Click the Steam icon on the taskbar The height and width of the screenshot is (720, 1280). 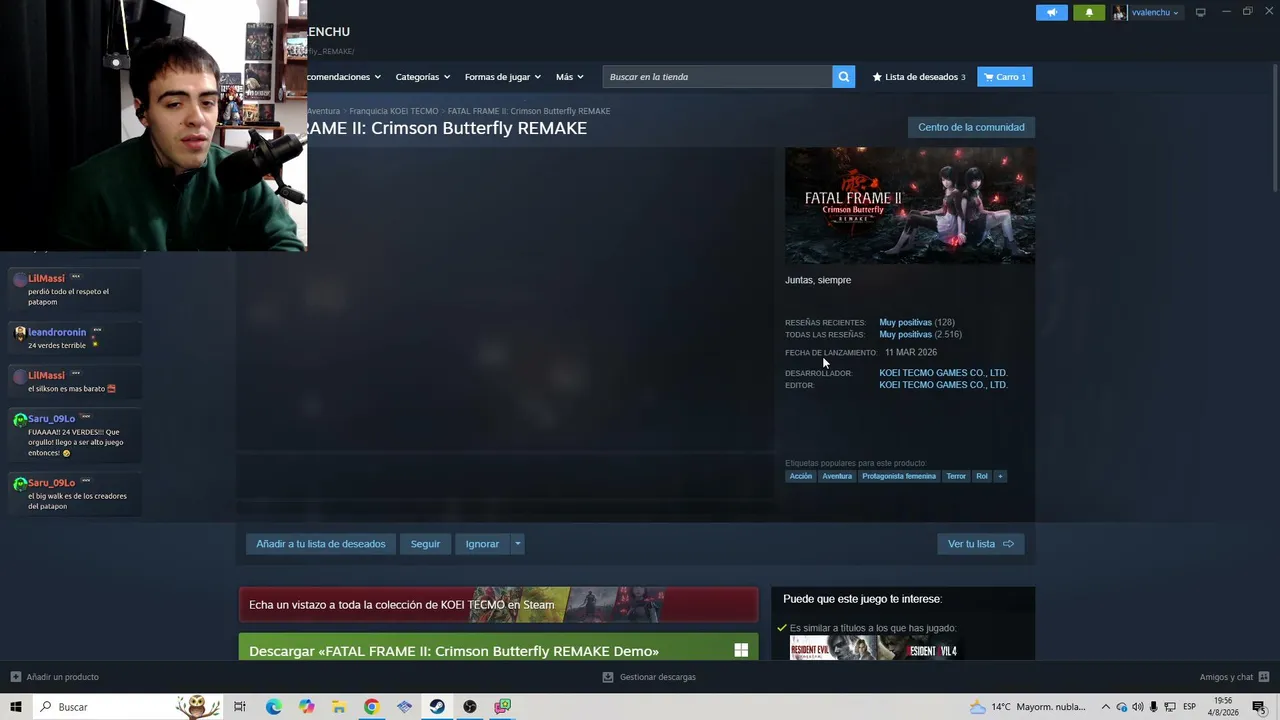pos(437,707)
